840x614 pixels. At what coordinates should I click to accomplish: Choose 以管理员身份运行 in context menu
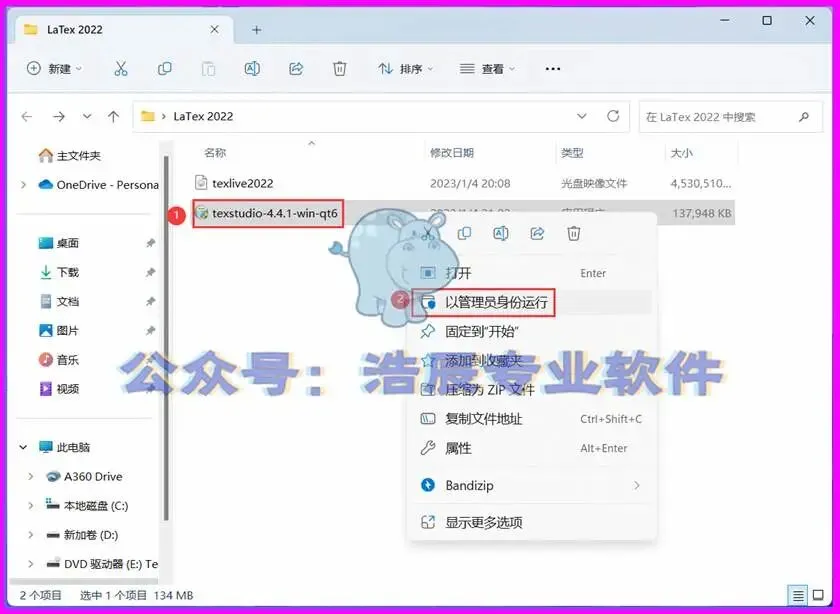coord(532,302)
